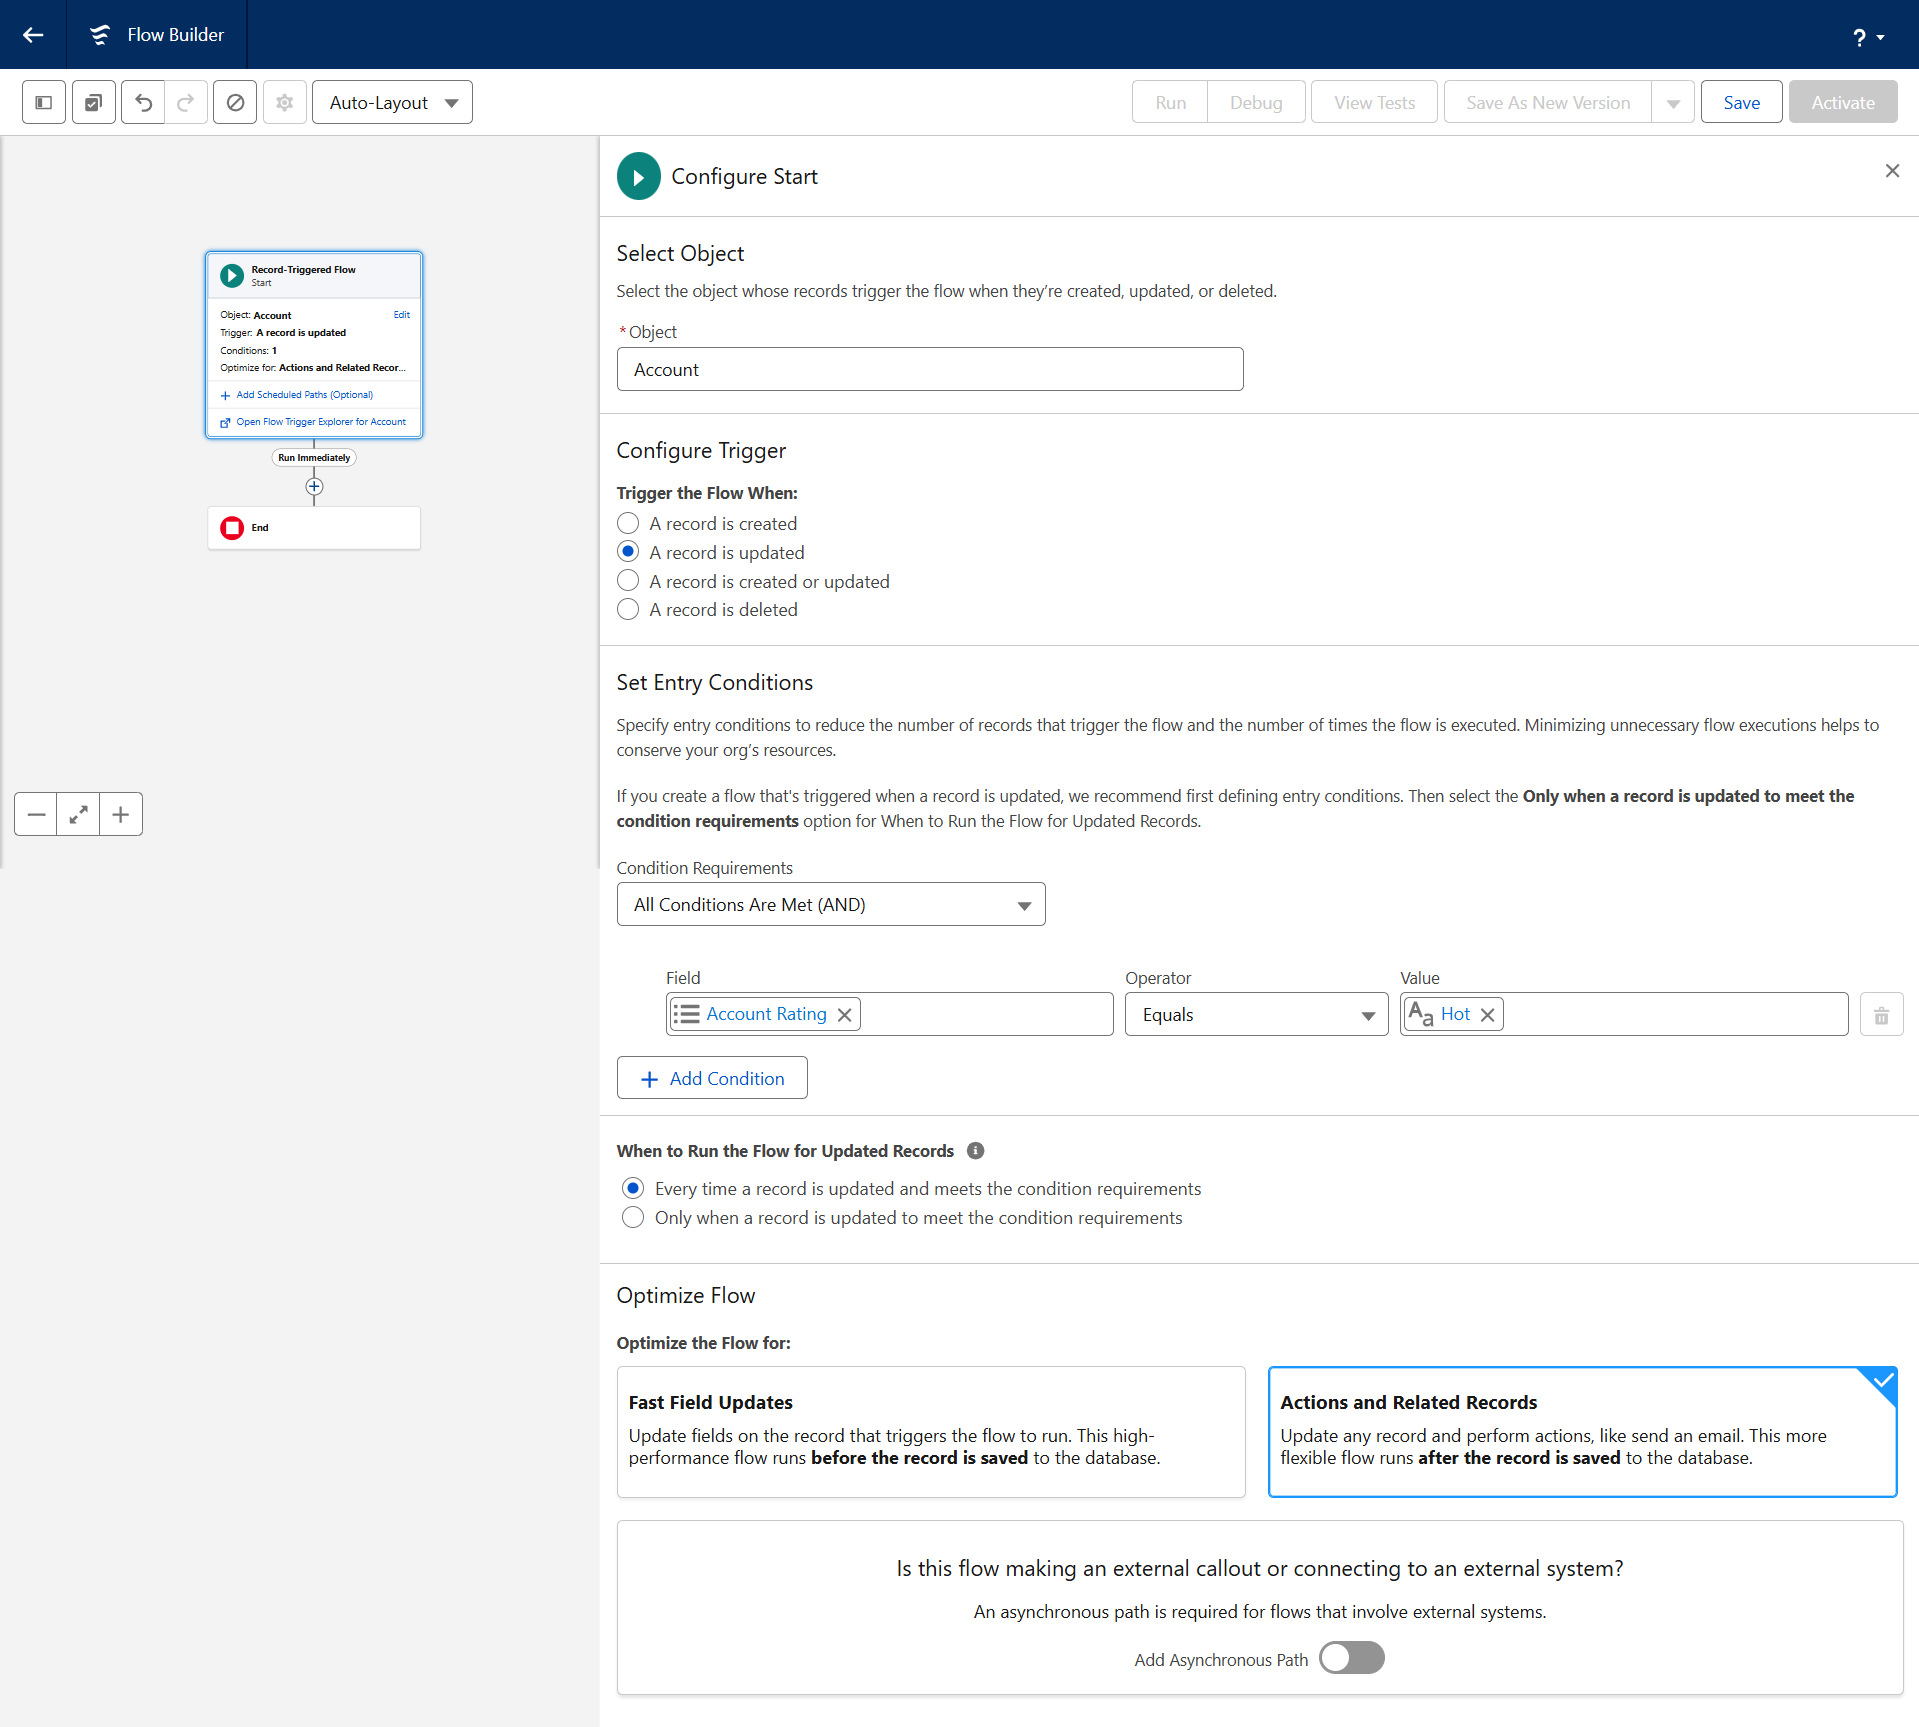Click the Activate button

1843,102
